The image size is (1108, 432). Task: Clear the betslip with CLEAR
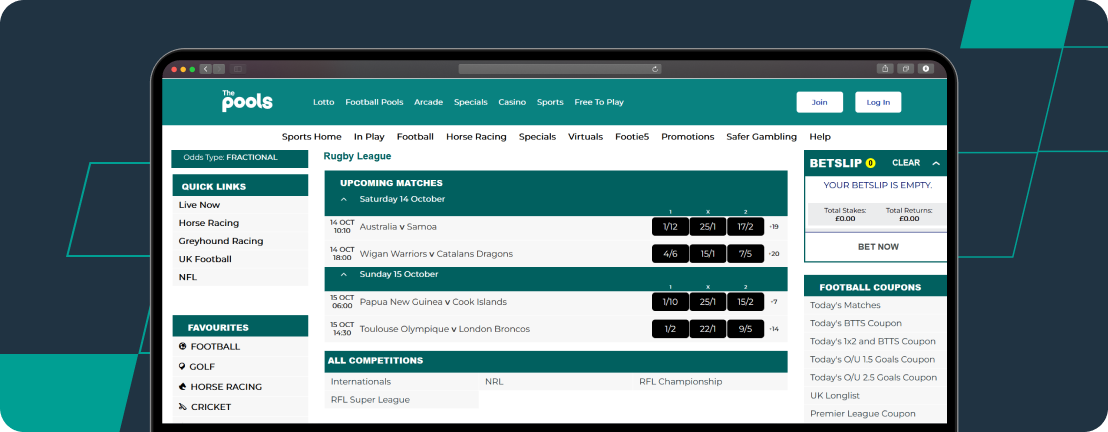(x=906, y=163)
